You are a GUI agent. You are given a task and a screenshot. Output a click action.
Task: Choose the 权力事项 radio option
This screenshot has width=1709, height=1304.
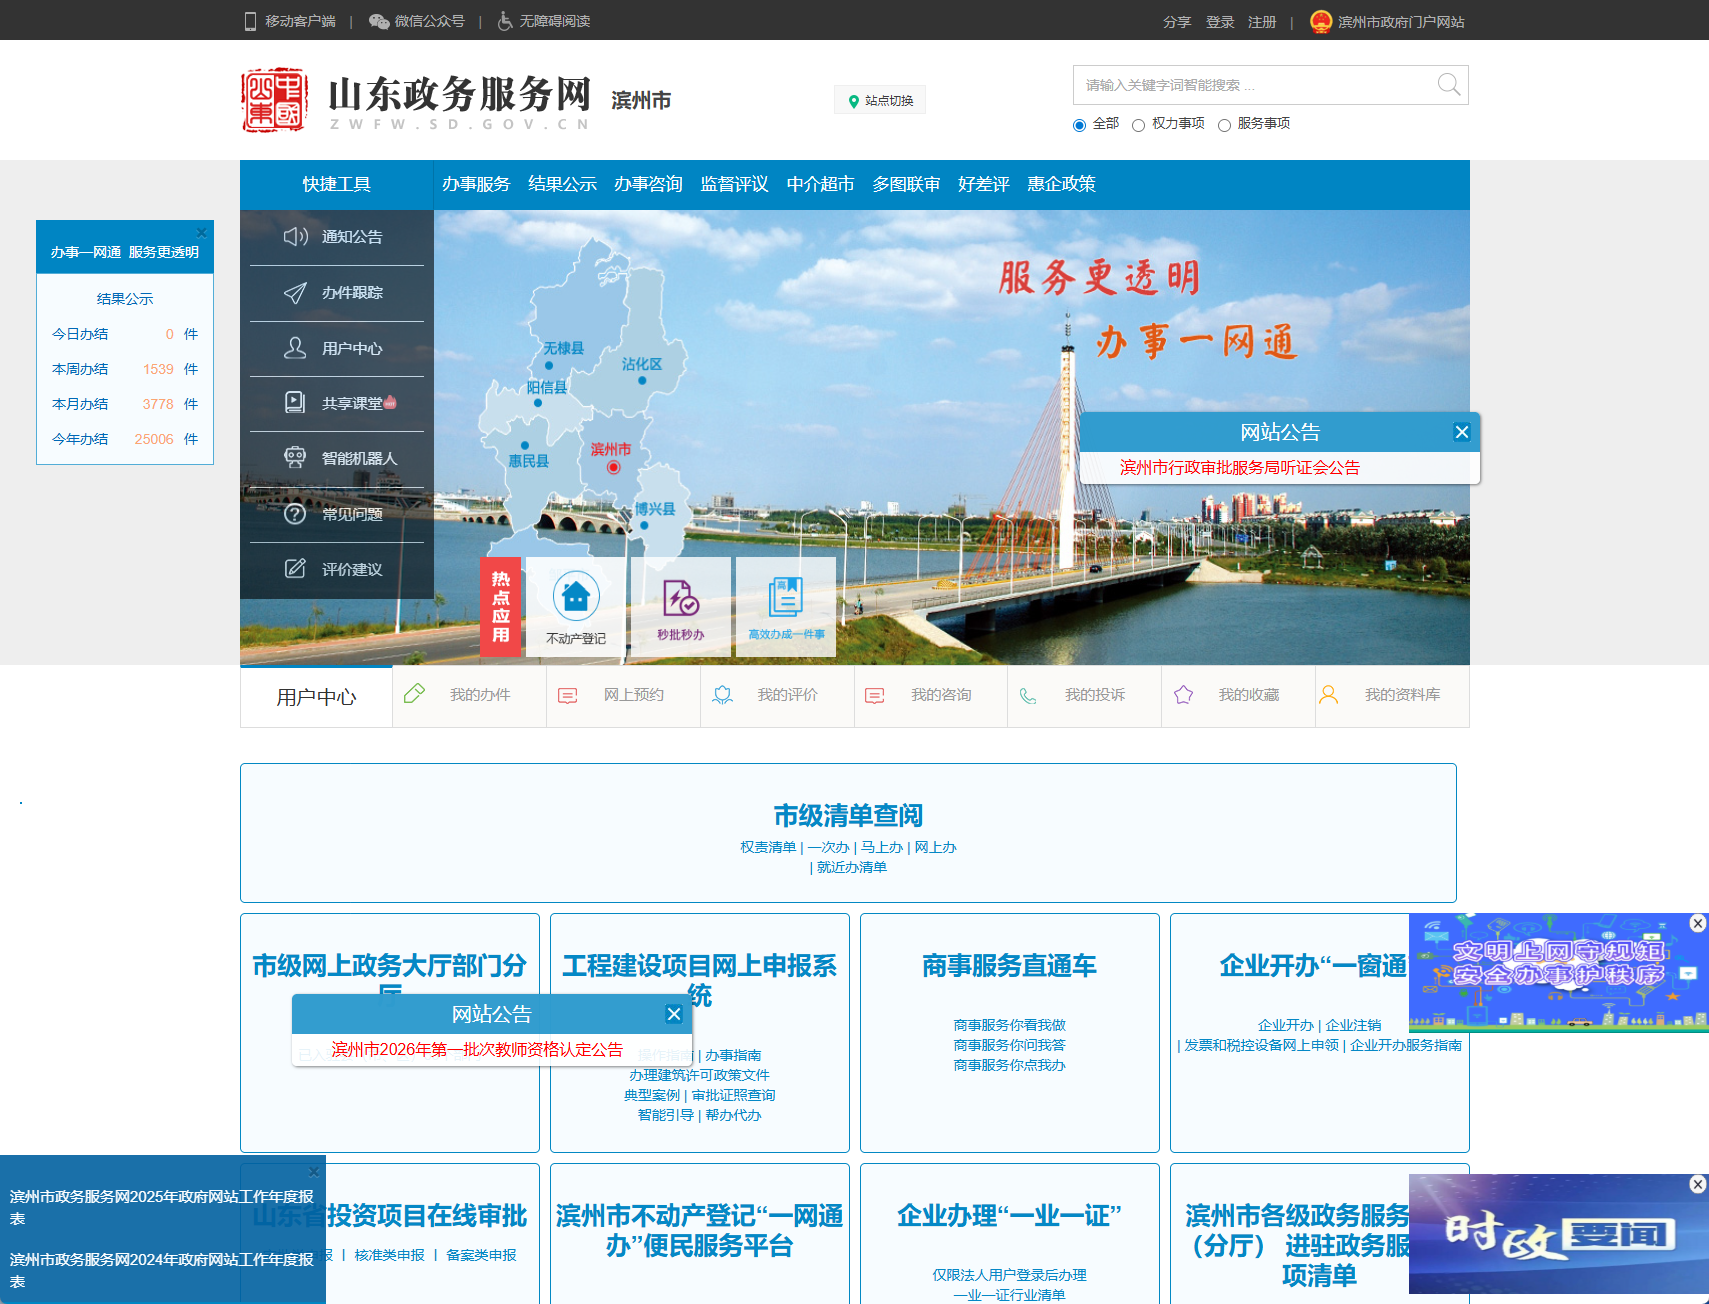[x=1140, y=124]
